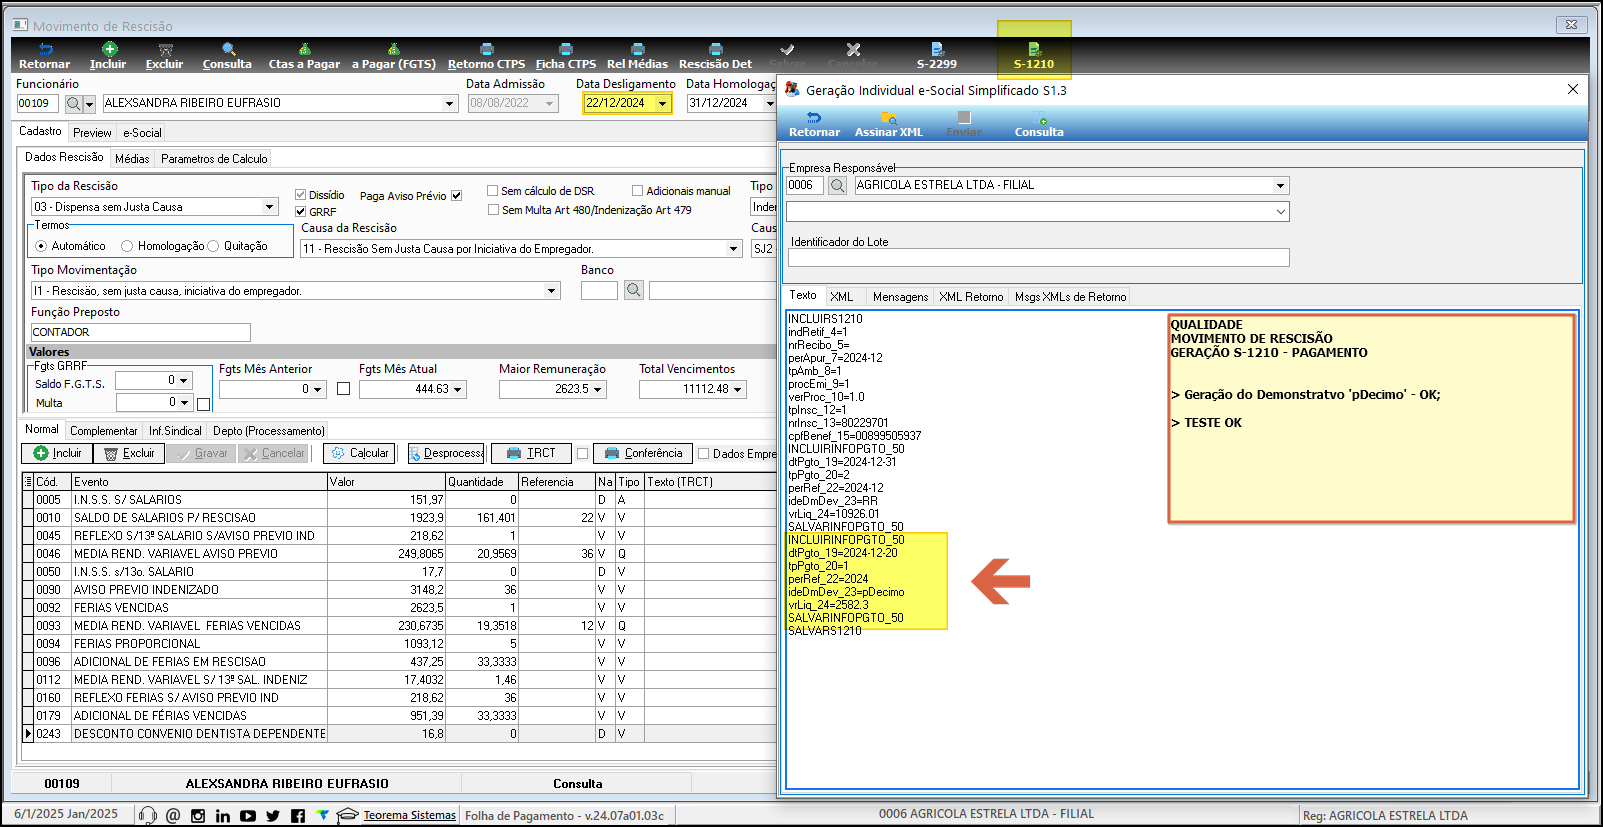Open the Facebook icon in the status bar
Image resolution: width=1603 pixels, height=827 pixels.
[298, 816]
